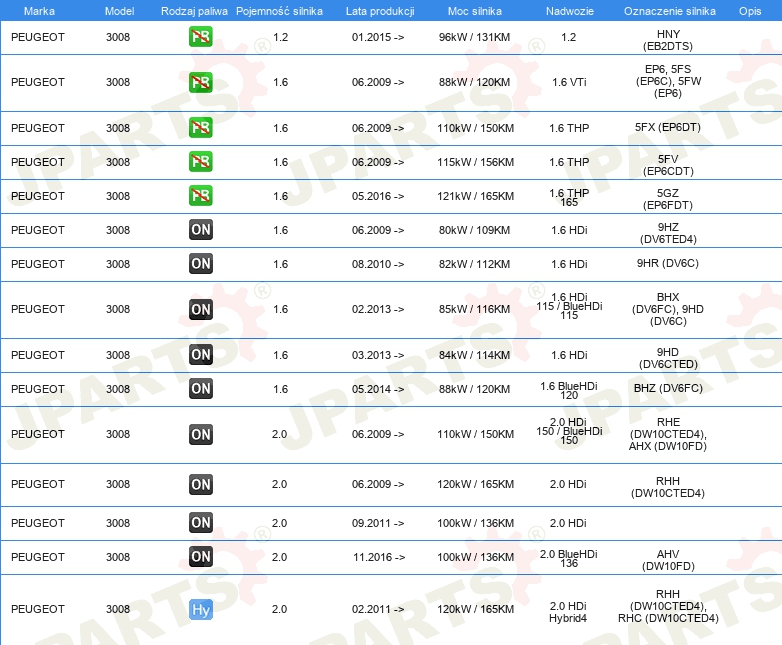Click the 96kW / 131KM power cell
This screenshot has width=782, height=645.
(474, 37)
